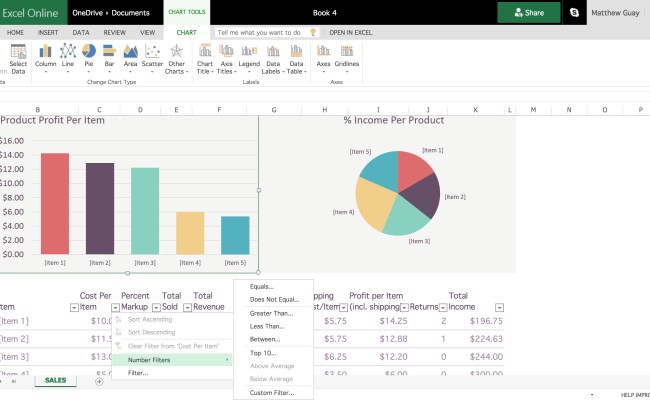
Task: Click the Share button
Action: (x=529, y=12)
